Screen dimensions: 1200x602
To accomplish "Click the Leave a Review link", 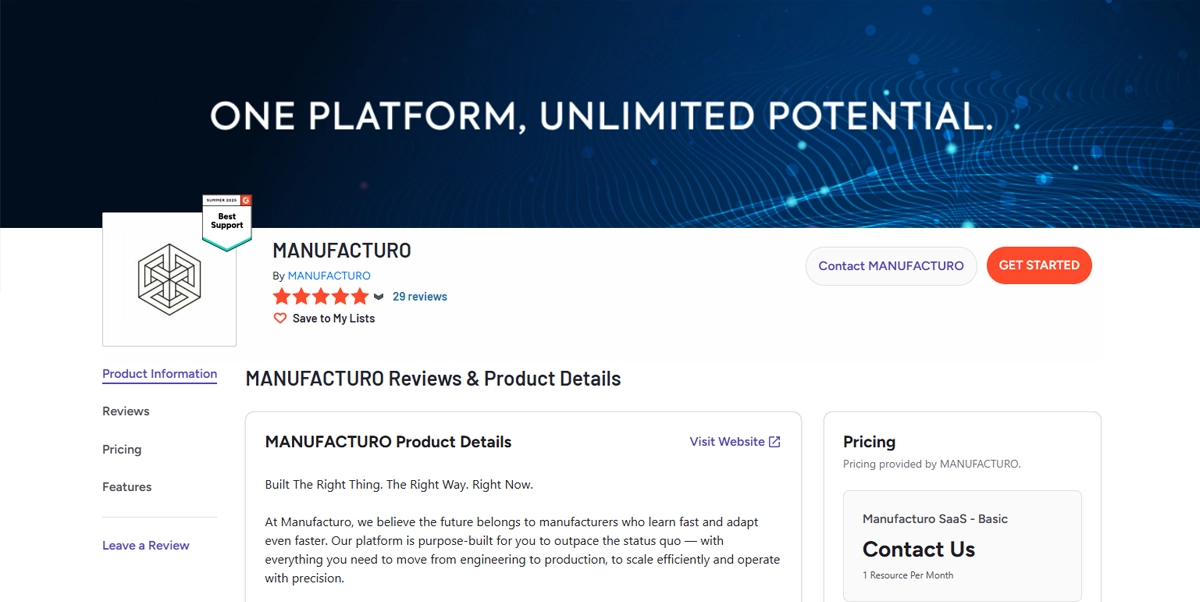I will 146,545.
